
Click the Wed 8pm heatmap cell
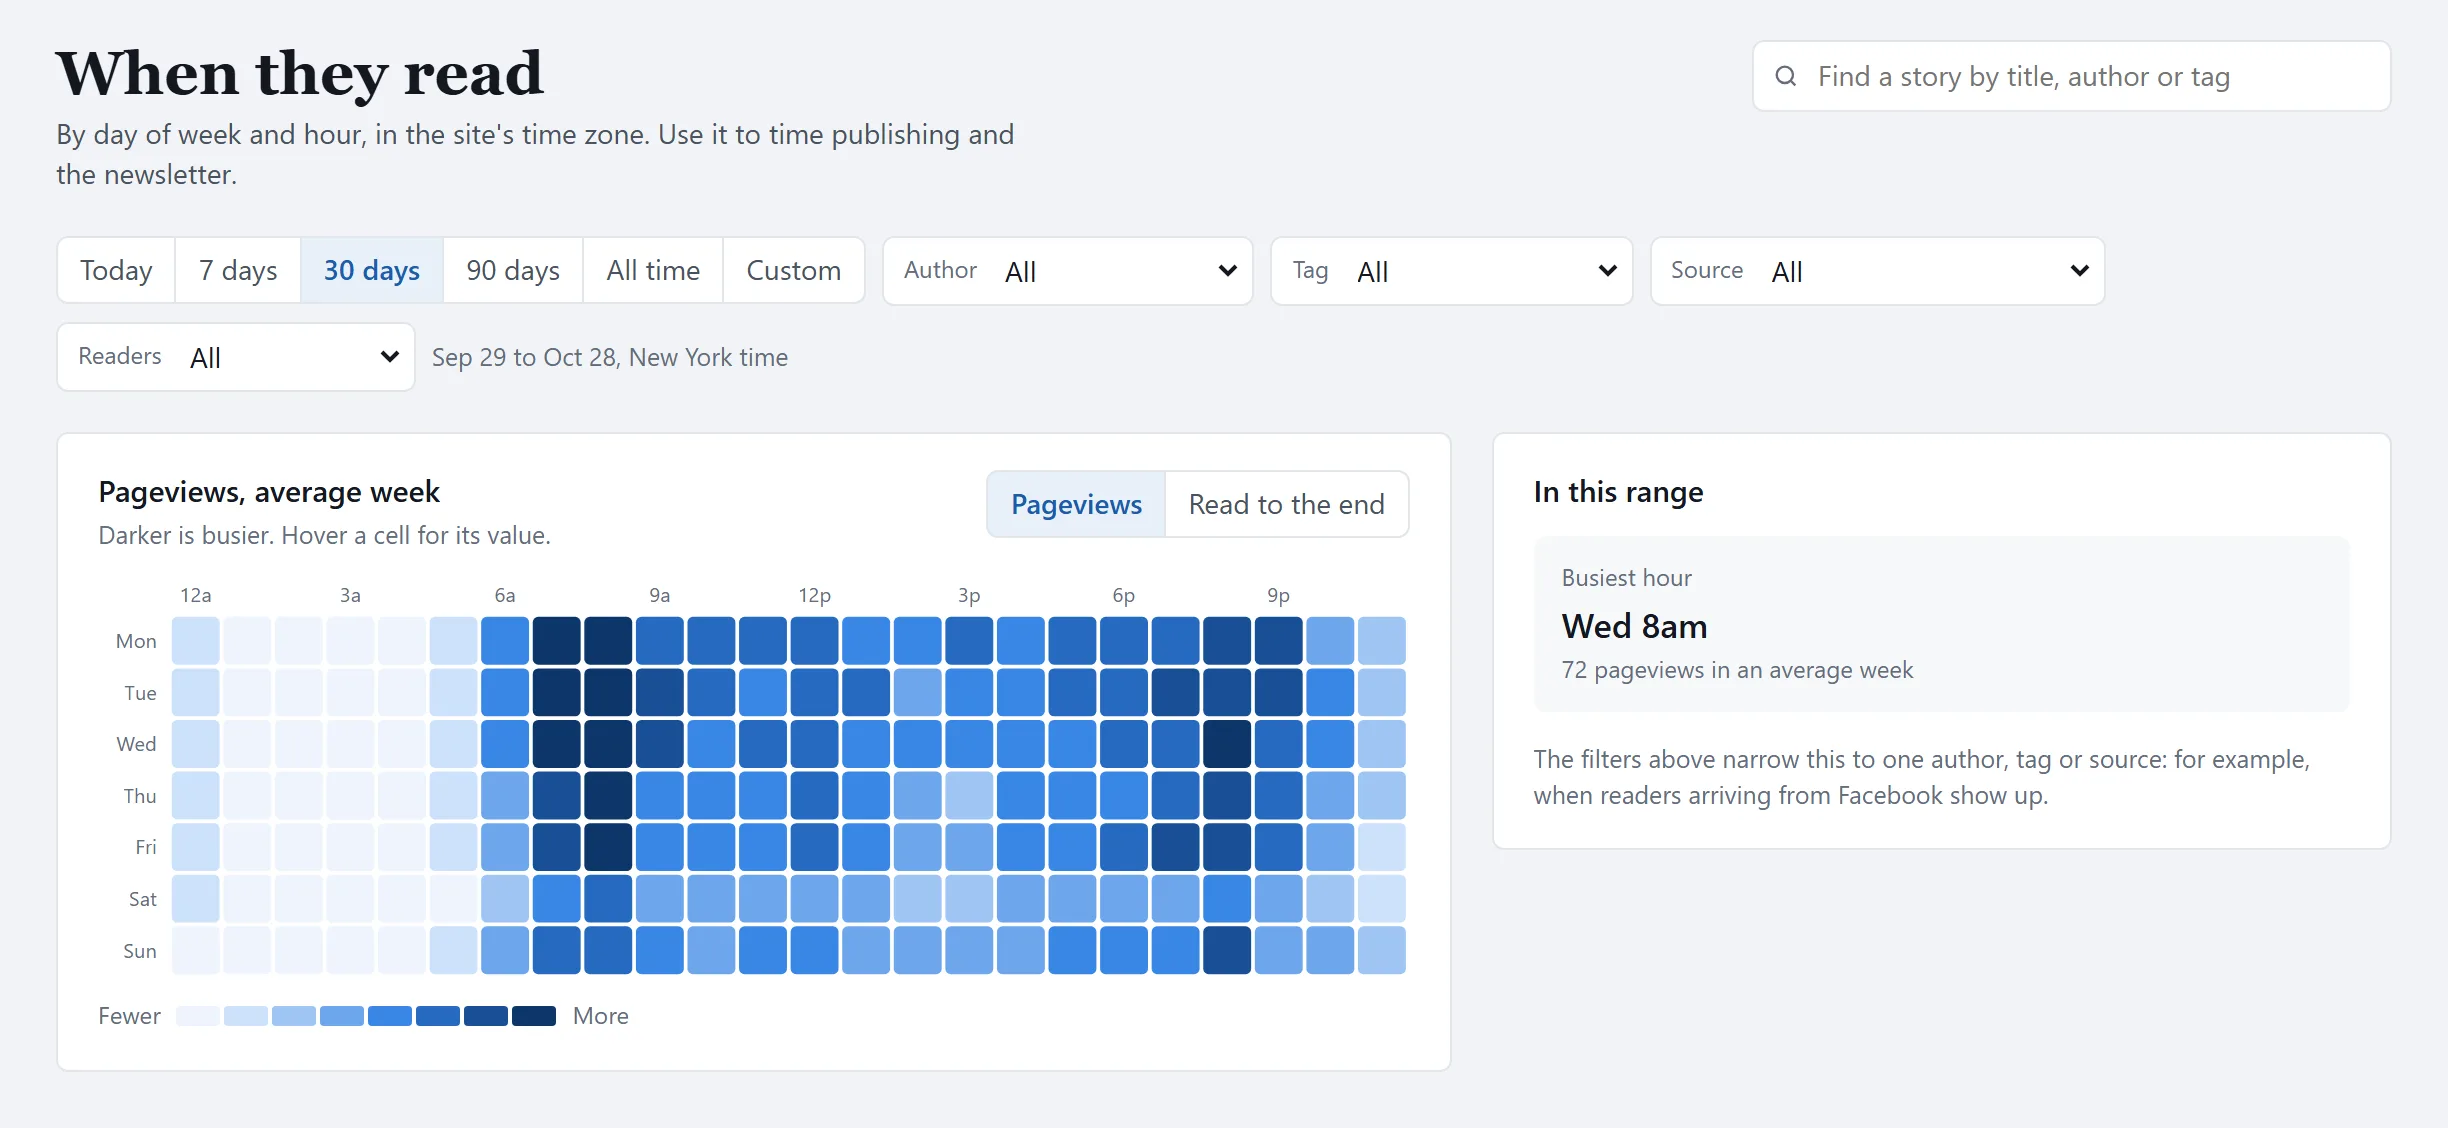pyautogui.click(x=1227, y=744)
